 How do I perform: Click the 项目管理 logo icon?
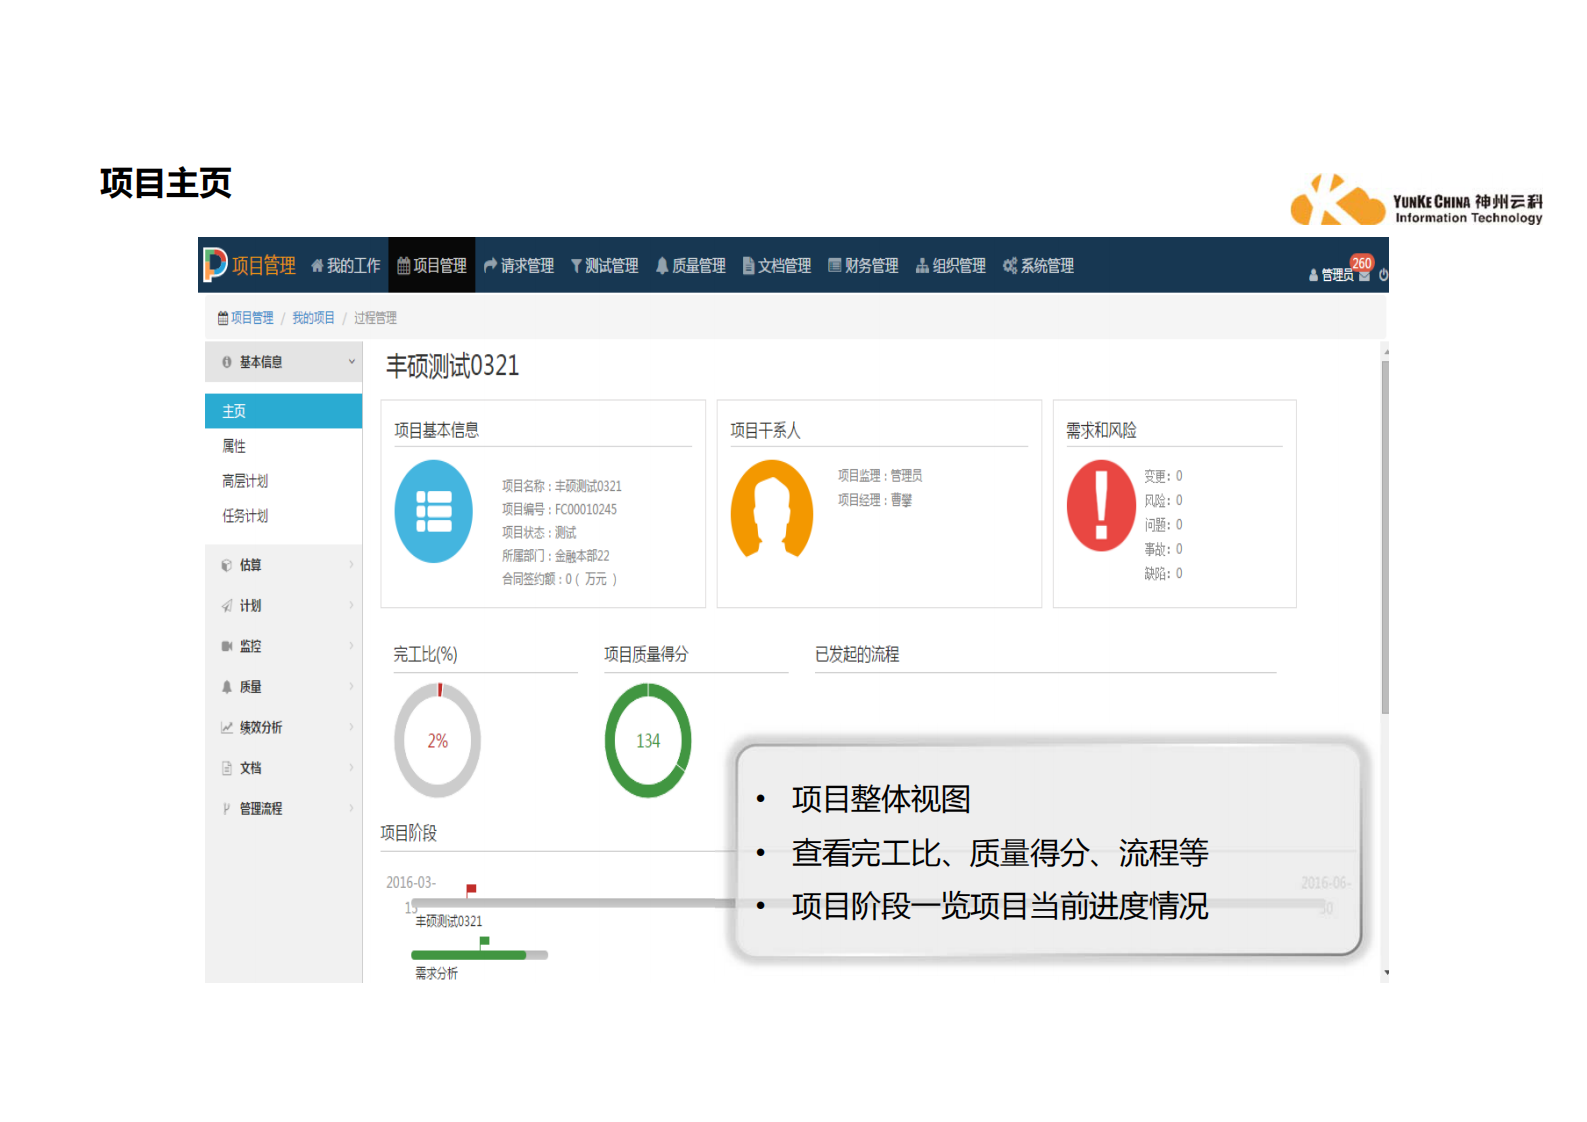216,264
